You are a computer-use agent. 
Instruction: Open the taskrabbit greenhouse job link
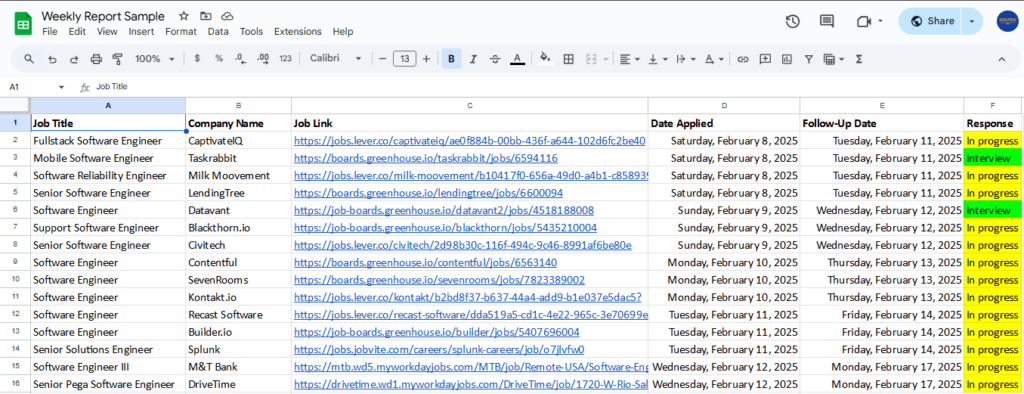tap(426, 158)
